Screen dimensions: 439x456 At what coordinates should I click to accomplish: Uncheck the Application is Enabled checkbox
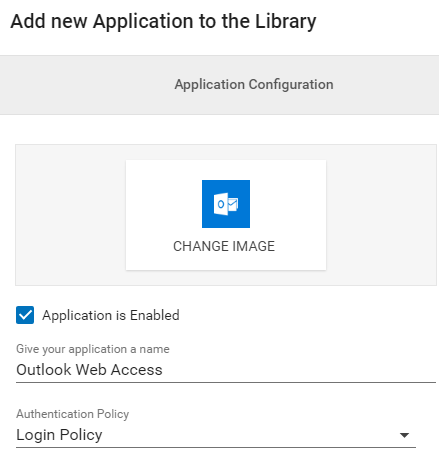[25, 315]
